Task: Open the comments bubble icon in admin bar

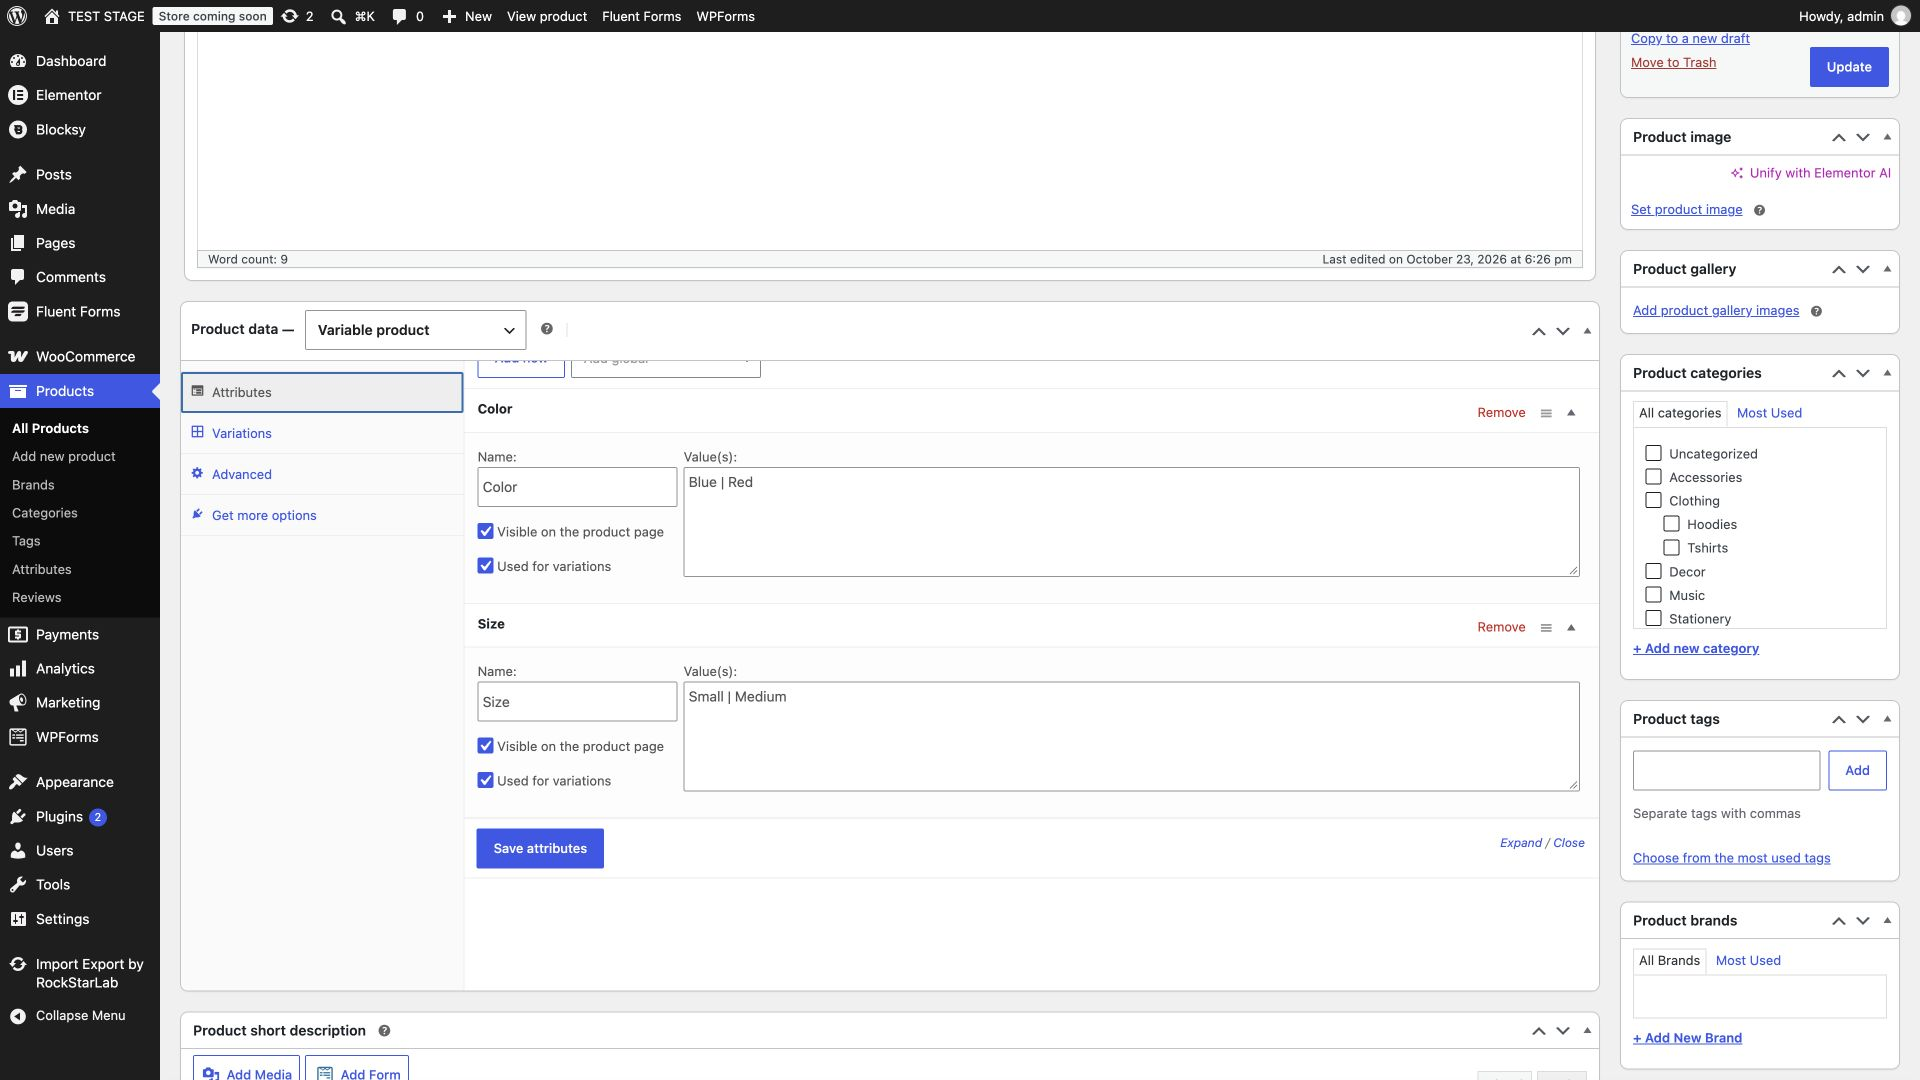Action: pyautogui.click(x=399, y=16)
